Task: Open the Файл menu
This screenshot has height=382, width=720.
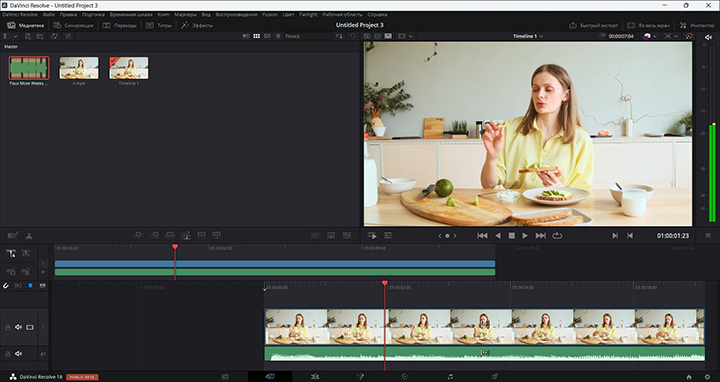Action: (x=49, y=15)
